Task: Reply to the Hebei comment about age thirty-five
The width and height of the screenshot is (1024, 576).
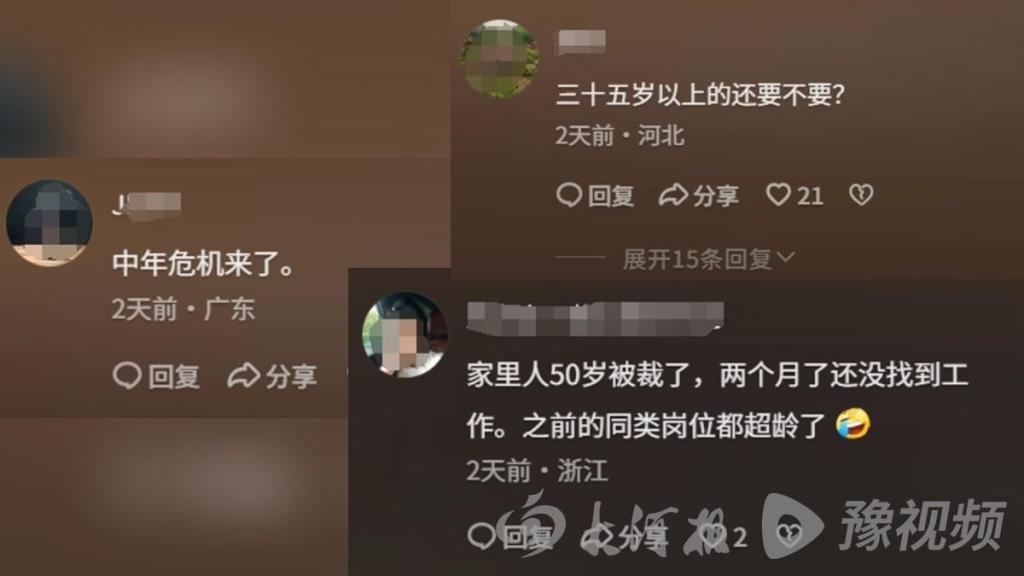Action: coord(595,195)
